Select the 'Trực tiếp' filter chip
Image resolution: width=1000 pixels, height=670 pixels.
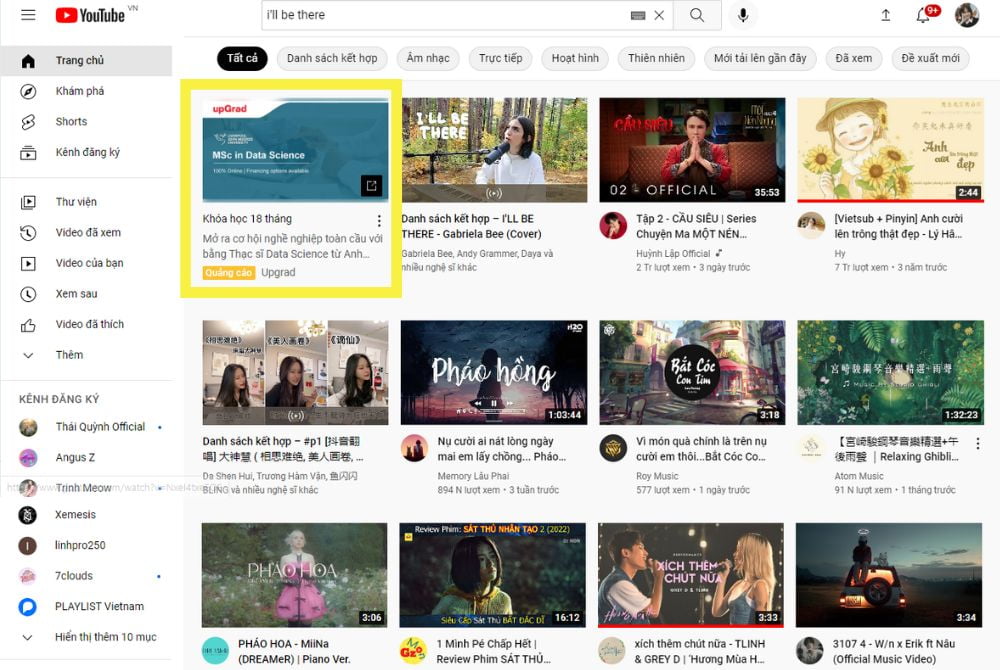(500, 58)
